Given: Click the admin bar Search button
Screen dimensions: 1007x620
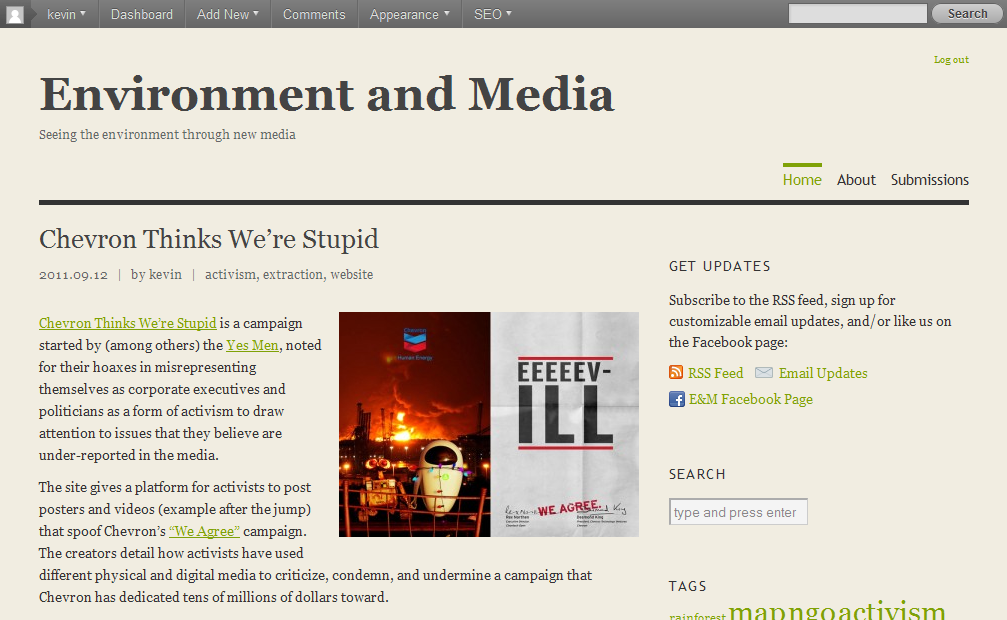Looking at the screenshot, I should 967,13.
